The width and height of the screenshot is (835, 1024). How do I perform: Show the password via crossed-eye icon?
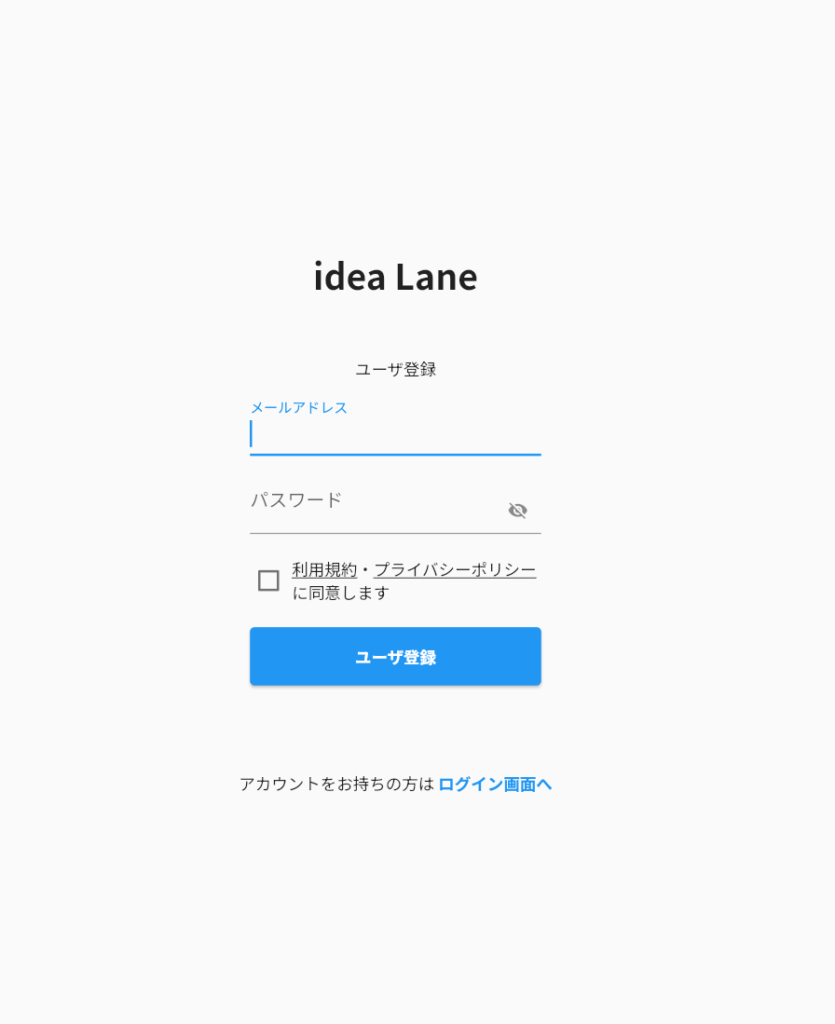click(x=518, y=510)
